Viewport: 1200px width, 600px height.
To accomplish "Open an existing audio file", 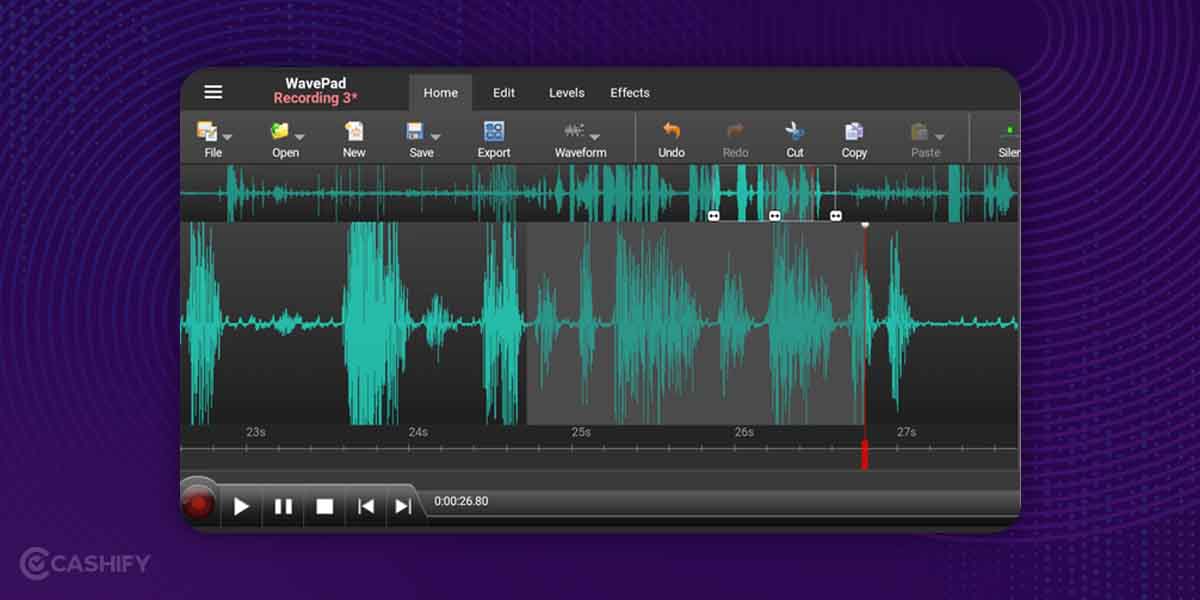I will point(281,138).
